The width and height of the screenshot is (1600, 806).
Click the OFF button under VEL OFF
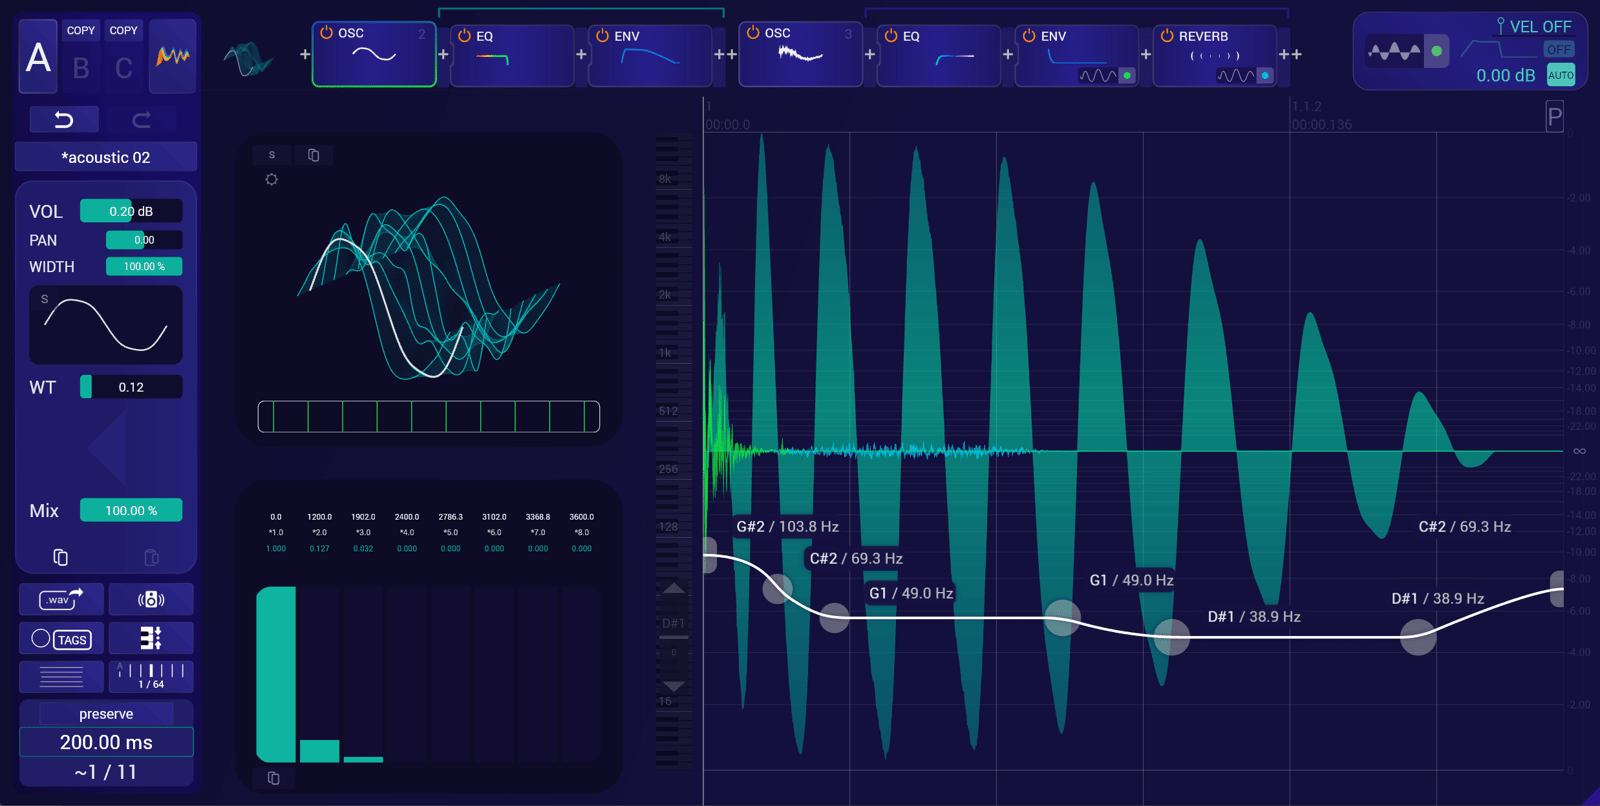point(1558,49)
